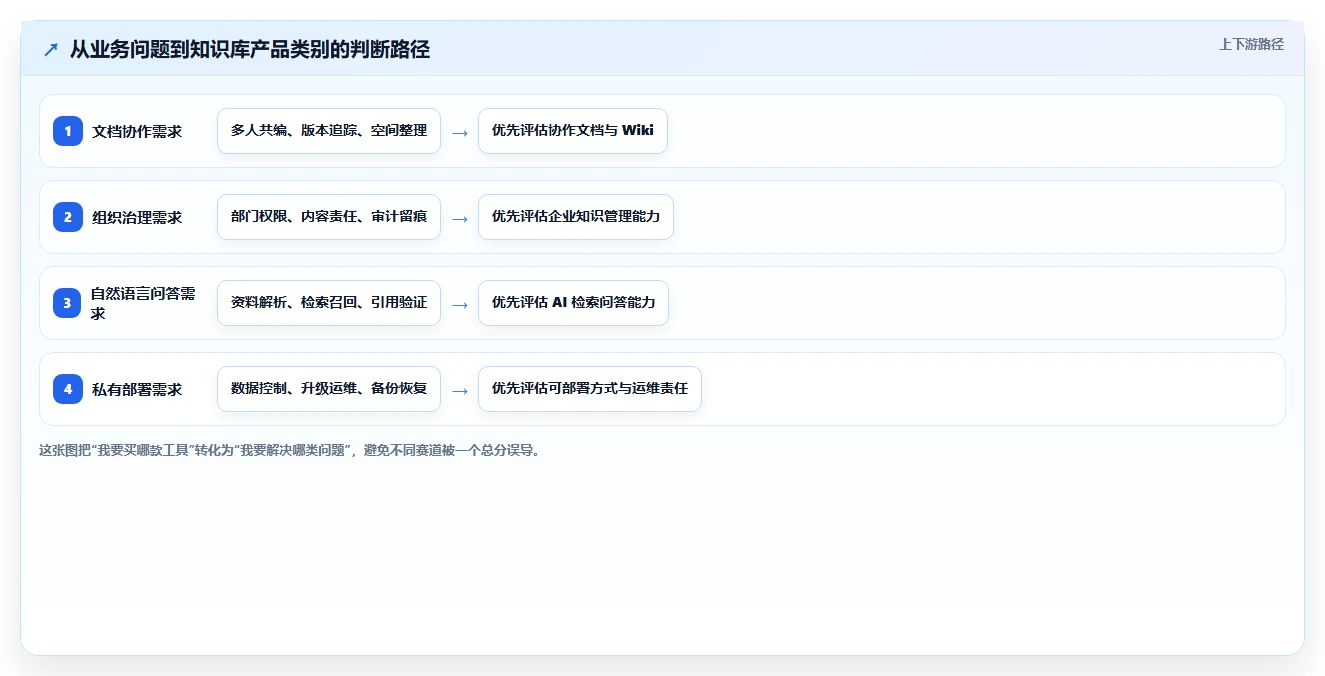Click the 优先评估协作文档与 Wiki box
1325x676 pixels.
coord(573,131)
